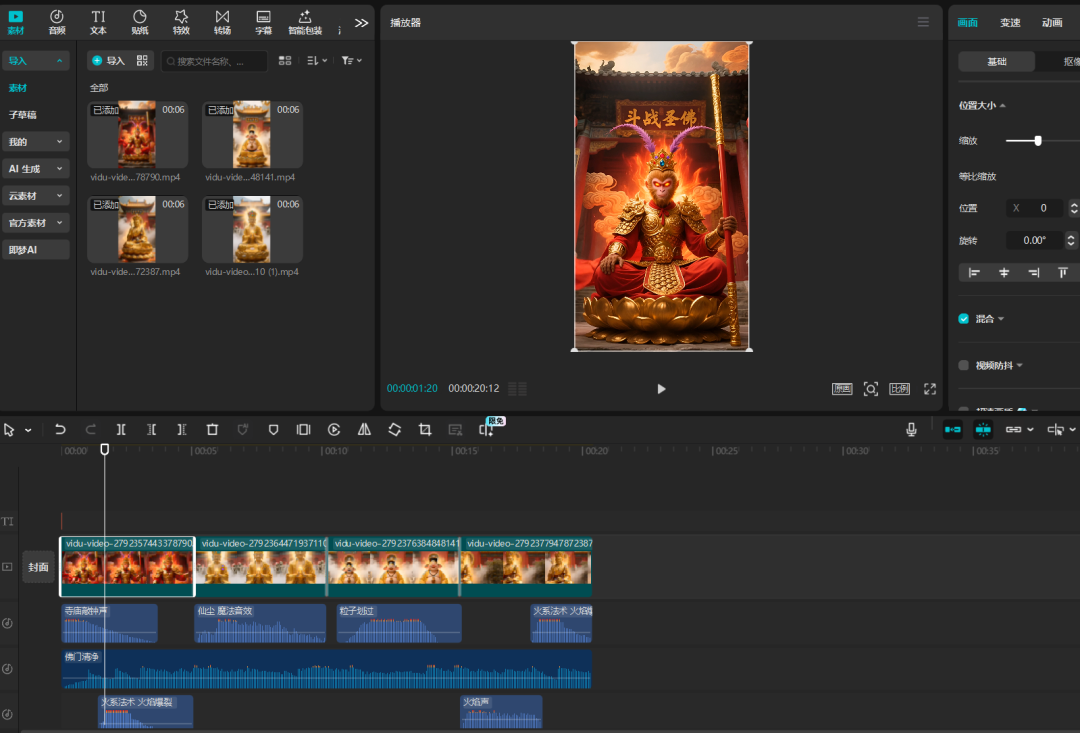Screen dimensions: 1080x733
Task: Enable the 视频防抖 checkbox
Action: tap(964, 365)
